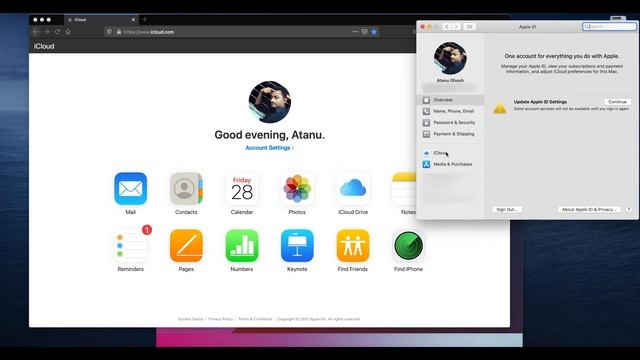Open the Find iPhone app icon
The image size is (640, 360).
(x=408, y=246)
